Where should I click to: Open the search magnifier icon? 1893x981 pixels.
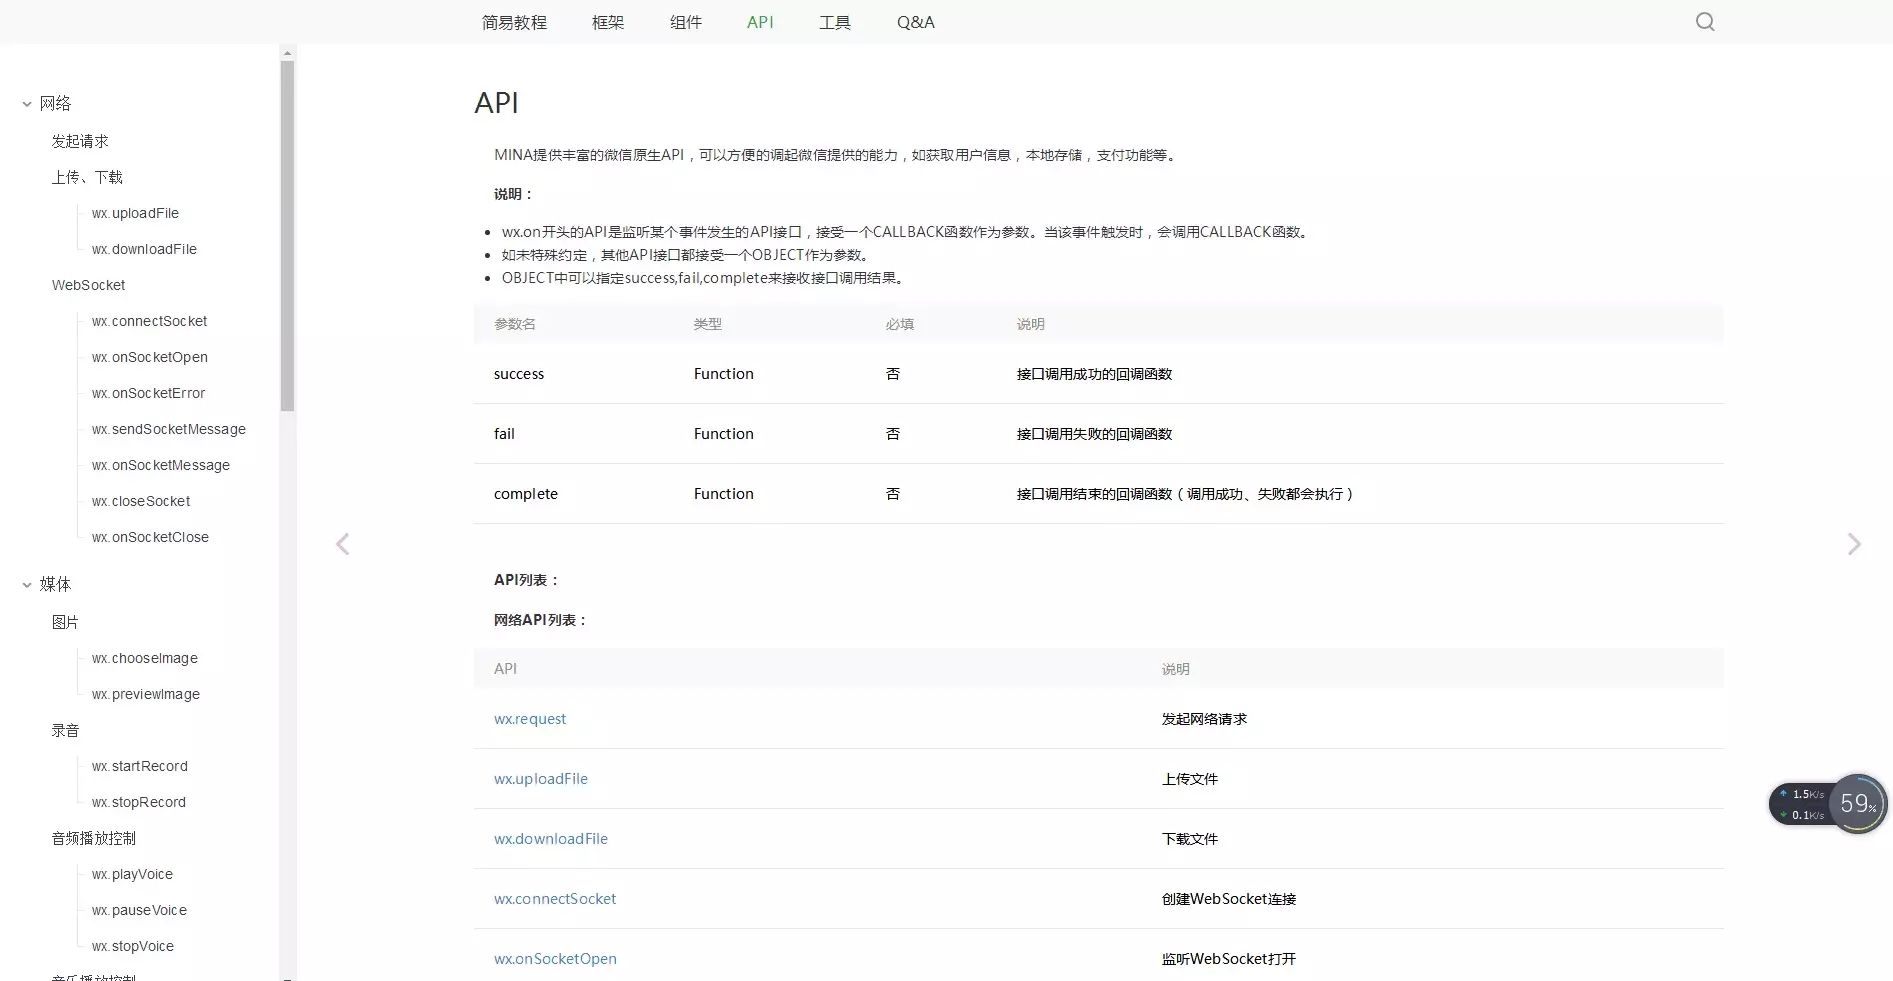(x=1705, y=22)
